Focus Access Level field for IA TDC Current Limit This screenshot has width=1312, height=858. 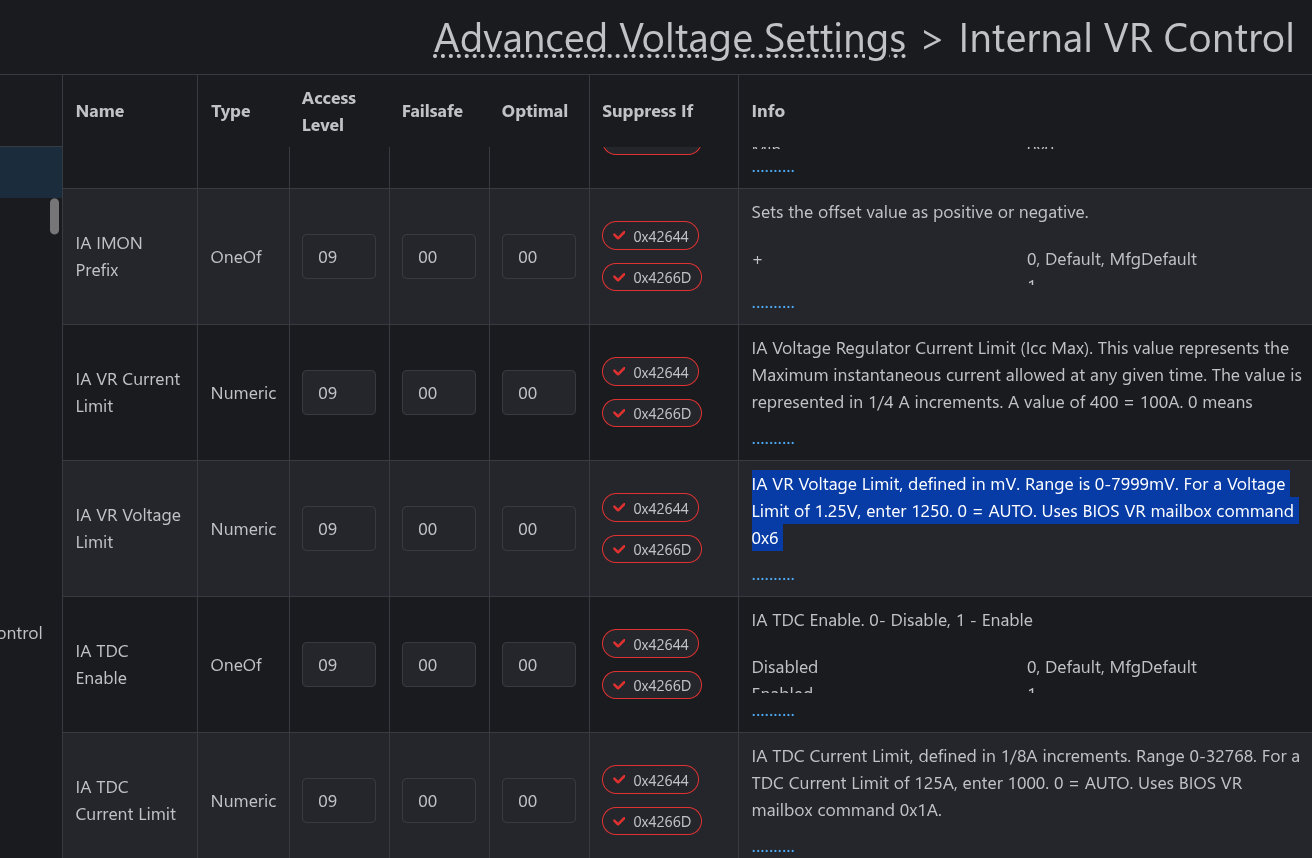(x=339, y=800)
